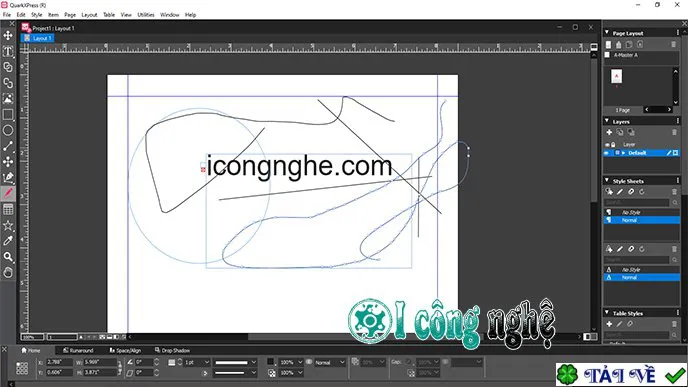Open lower line arrowhead style dropdown
Image resolution: width=688 pixels, height=387 pixels.
click(235, 373)
